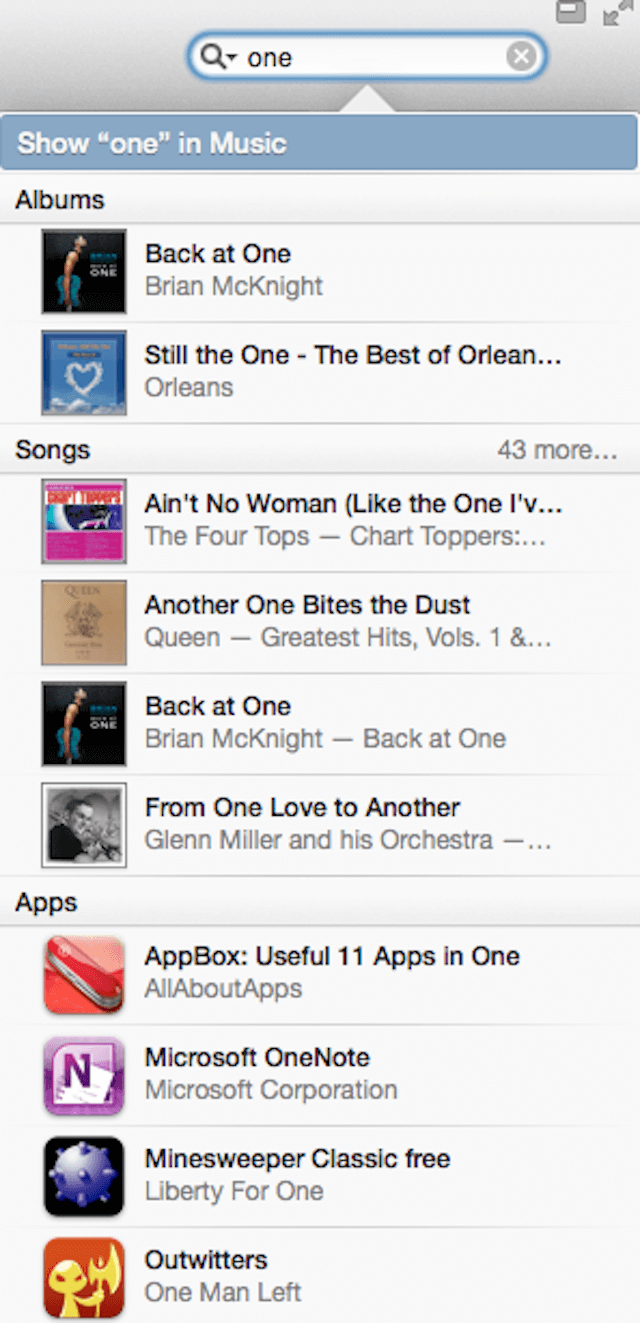Expand "43 more..." songs results
The width and height of the screenshot is (640, 1323).
[557, 450]
